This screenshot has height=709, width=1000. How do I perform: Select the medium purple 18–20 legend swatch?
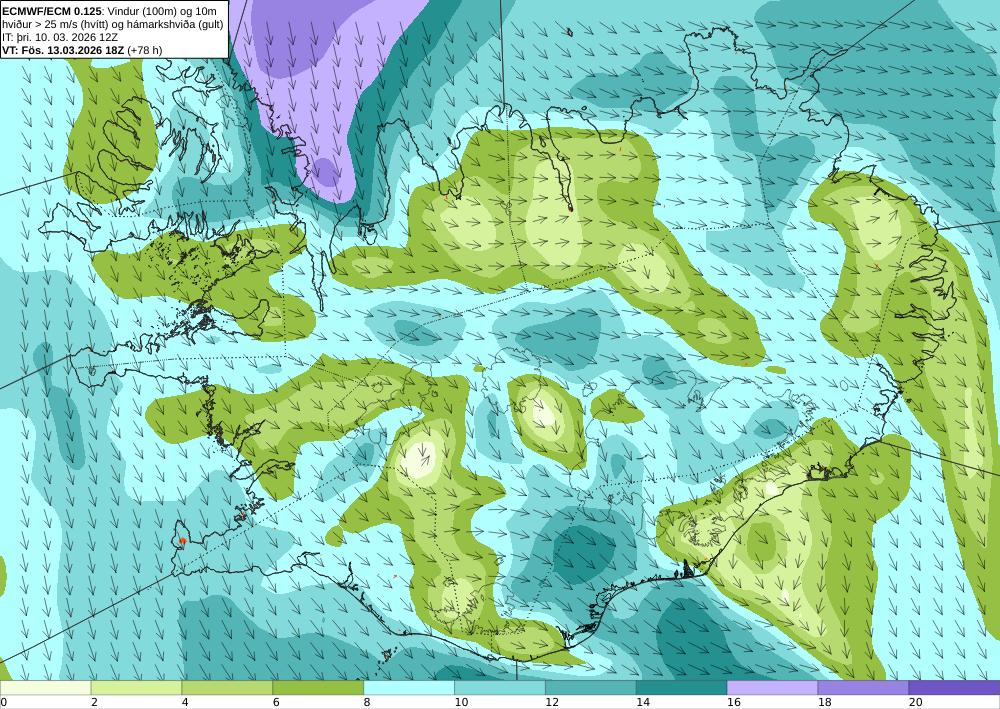coord(864,688)
